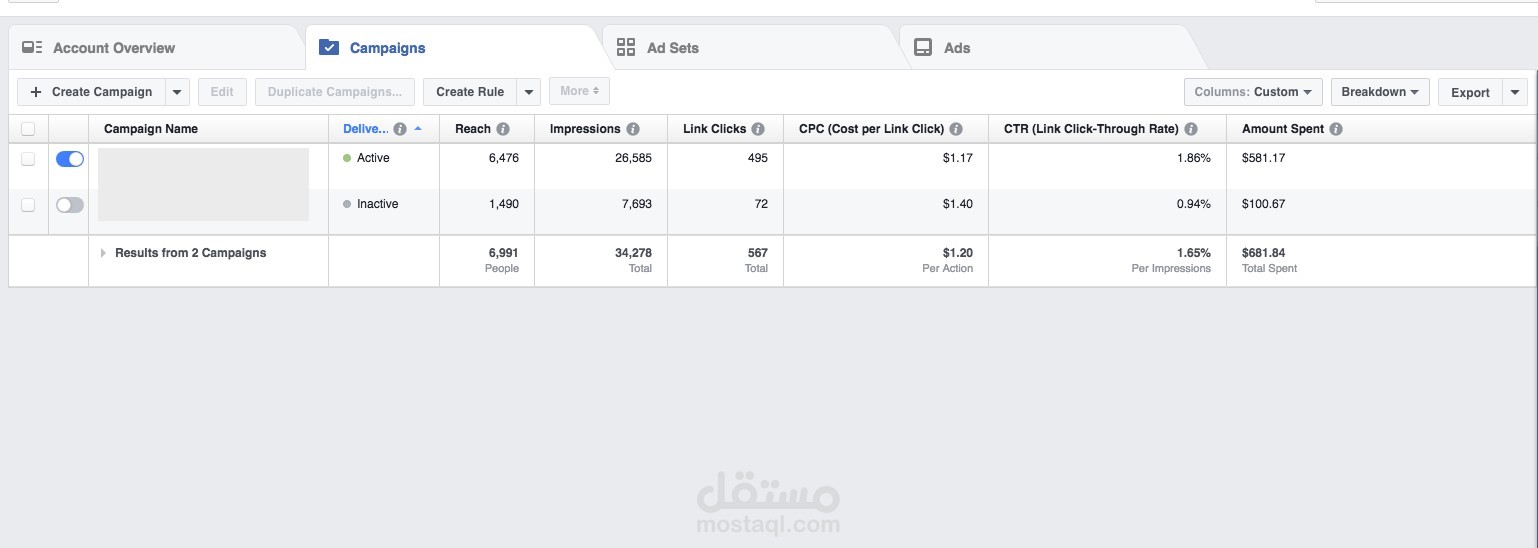Image resolution: width=1538 pixels, height=548 pixels.
Task: Click the CPC column info icon
Action: pos(956,129)
